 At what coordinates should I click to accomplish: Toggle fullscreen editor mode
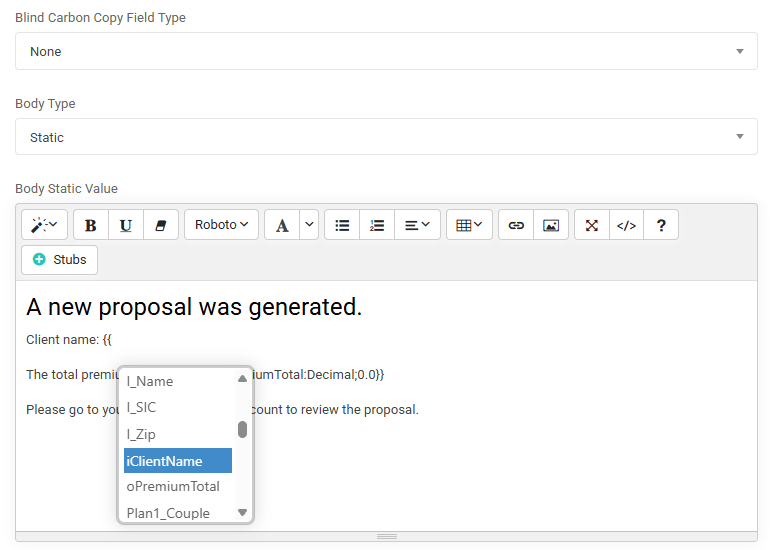(x=592, y=225)
